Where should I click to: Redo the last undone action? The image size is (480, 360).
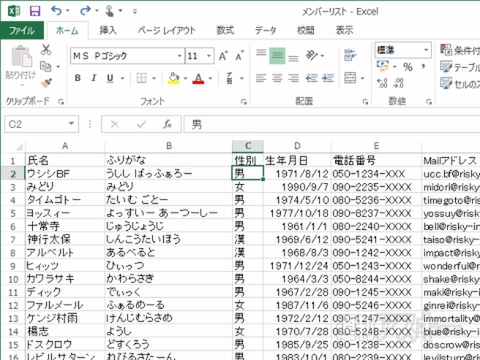(85, 11)
